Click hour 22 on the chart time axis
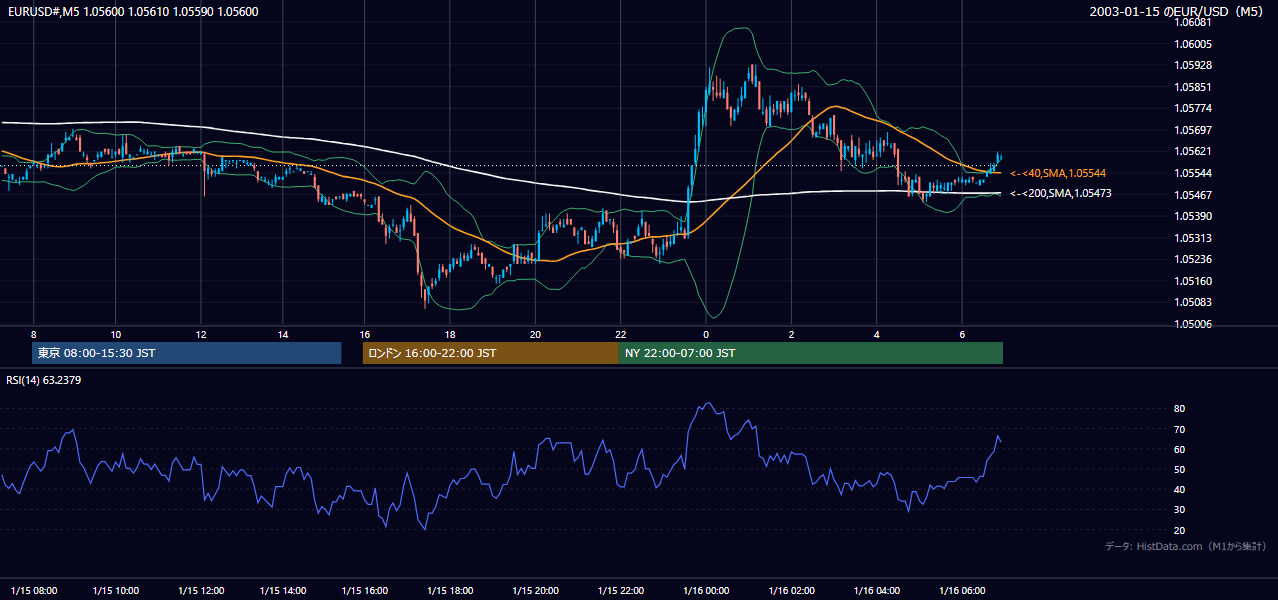Screen dimensions: 1278x600 [x=620, y=334]
